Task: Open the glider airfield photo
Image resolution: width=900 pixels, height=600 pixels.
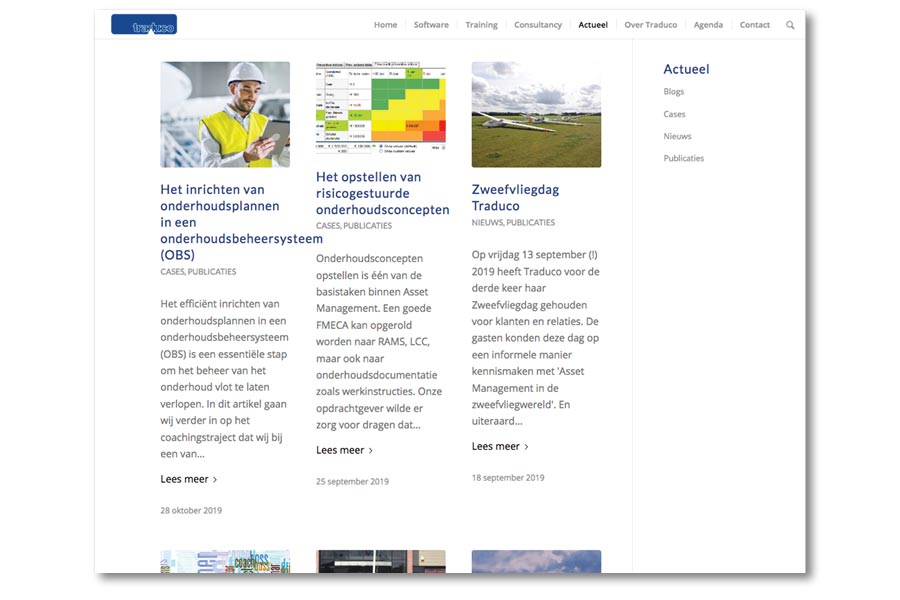Action: (536, 114)
